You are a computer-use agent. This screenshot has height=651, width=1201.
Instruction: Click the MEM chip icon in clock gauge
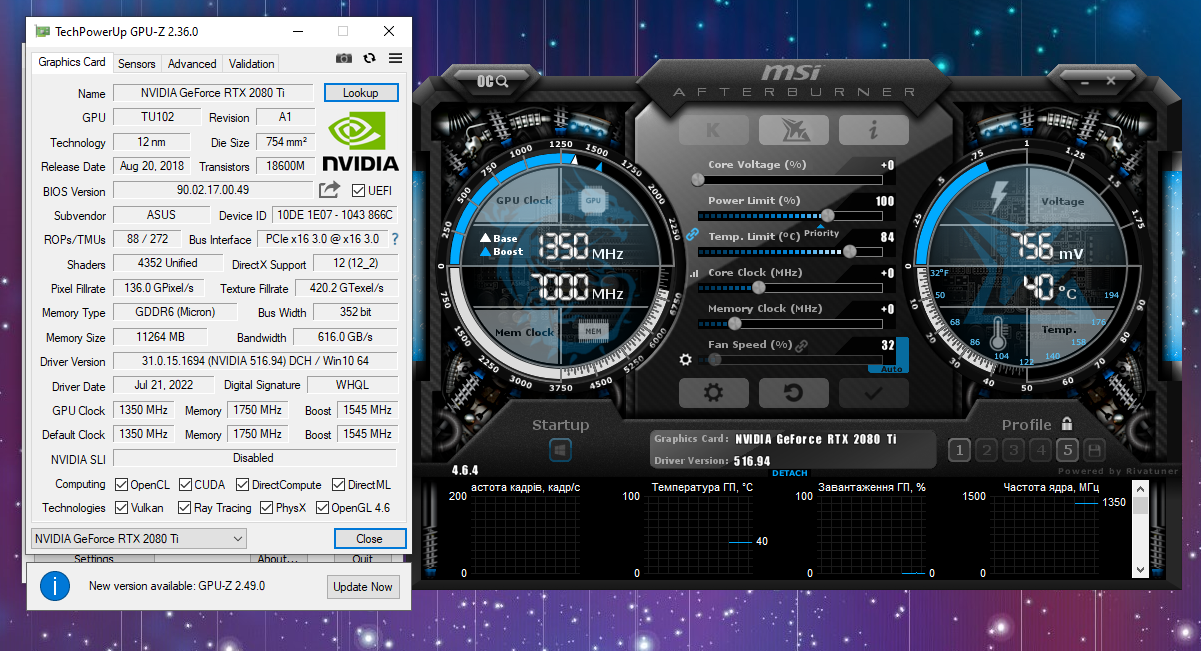click(593, 330)
